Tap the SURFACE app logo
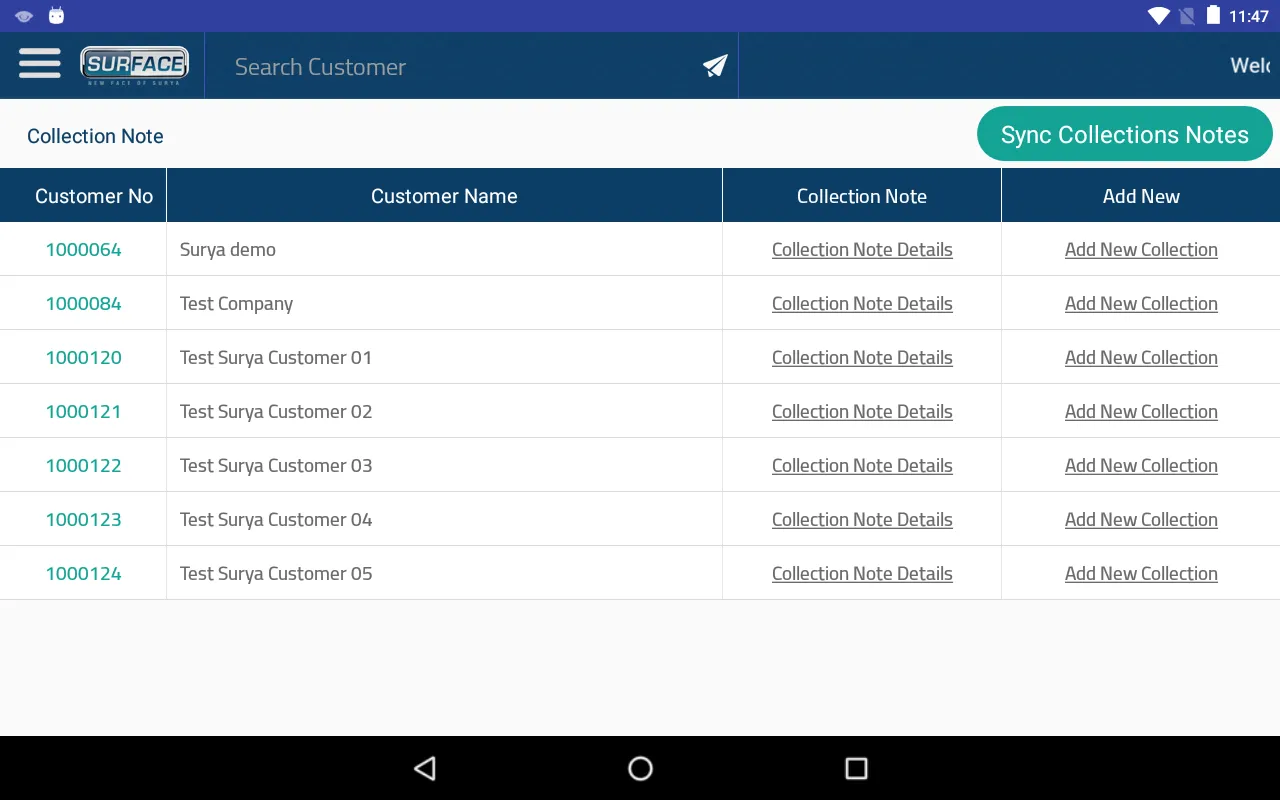 click(134, 64)
